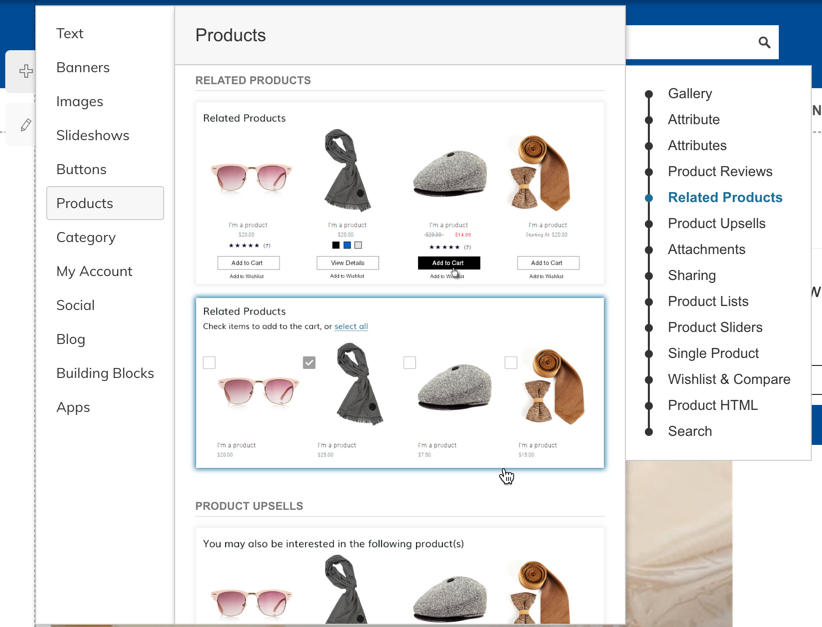
Task: Click the red $14.99 sale price
Action: click(x=463, y=235)
